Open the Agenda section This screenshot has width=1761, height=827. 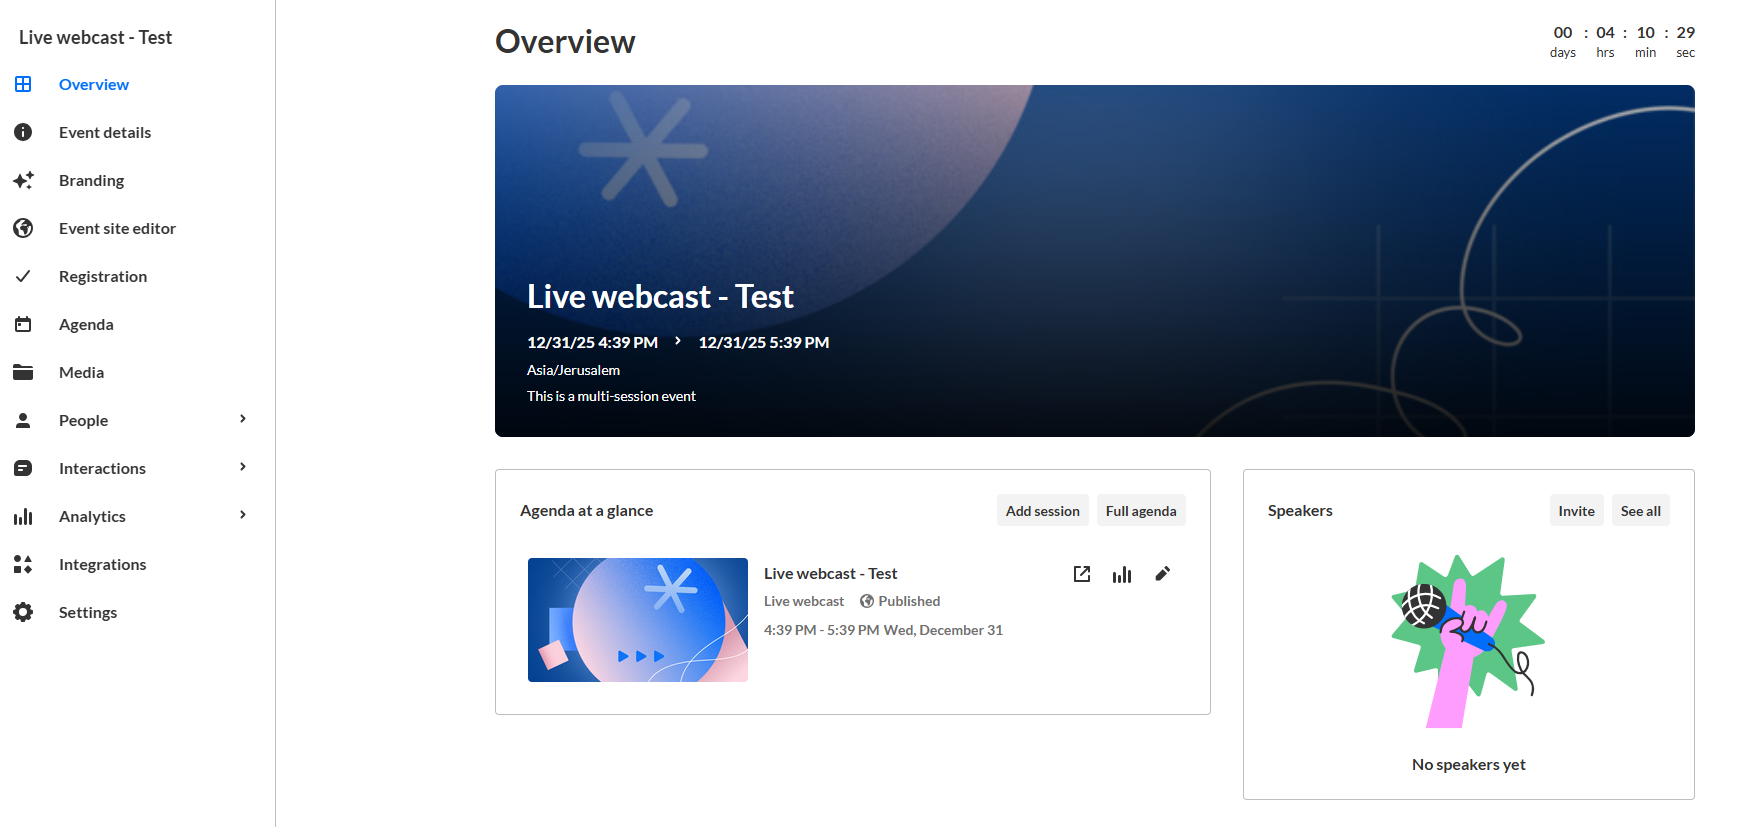[x=86, y=324]
